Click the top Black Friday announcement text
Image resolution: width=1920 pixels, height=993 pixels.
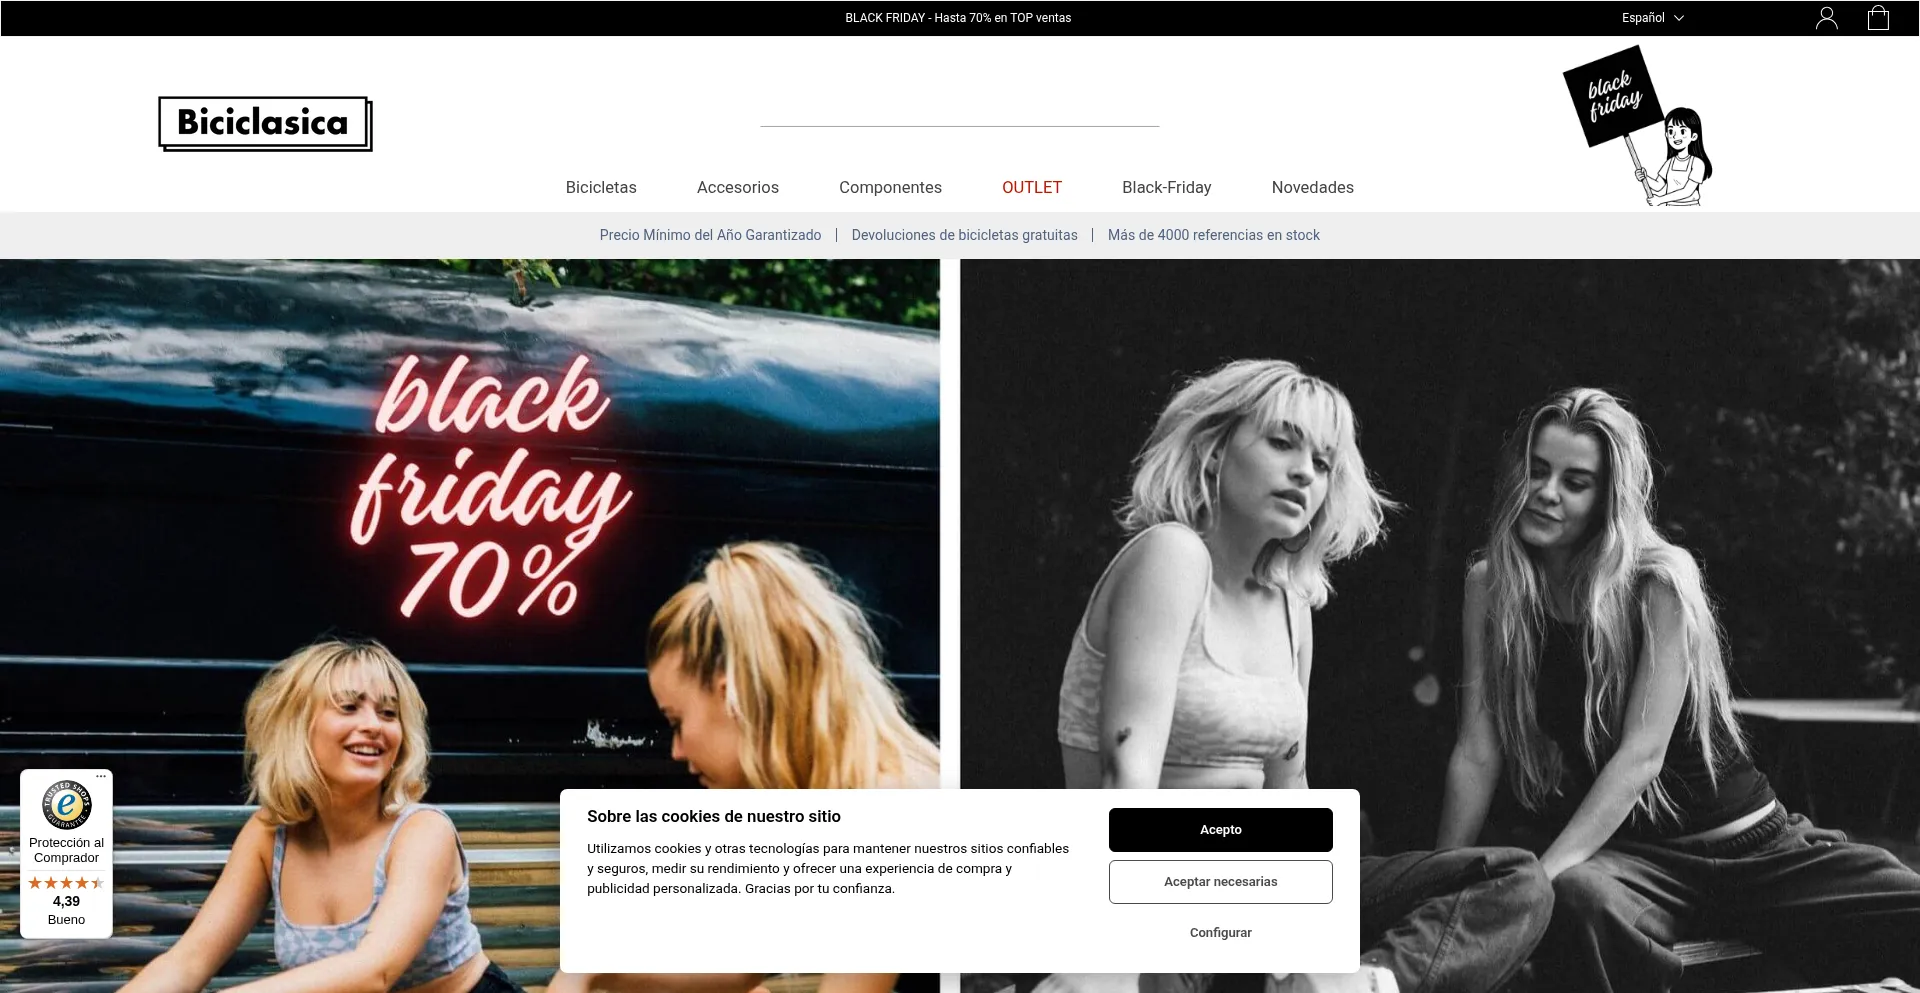958,18
